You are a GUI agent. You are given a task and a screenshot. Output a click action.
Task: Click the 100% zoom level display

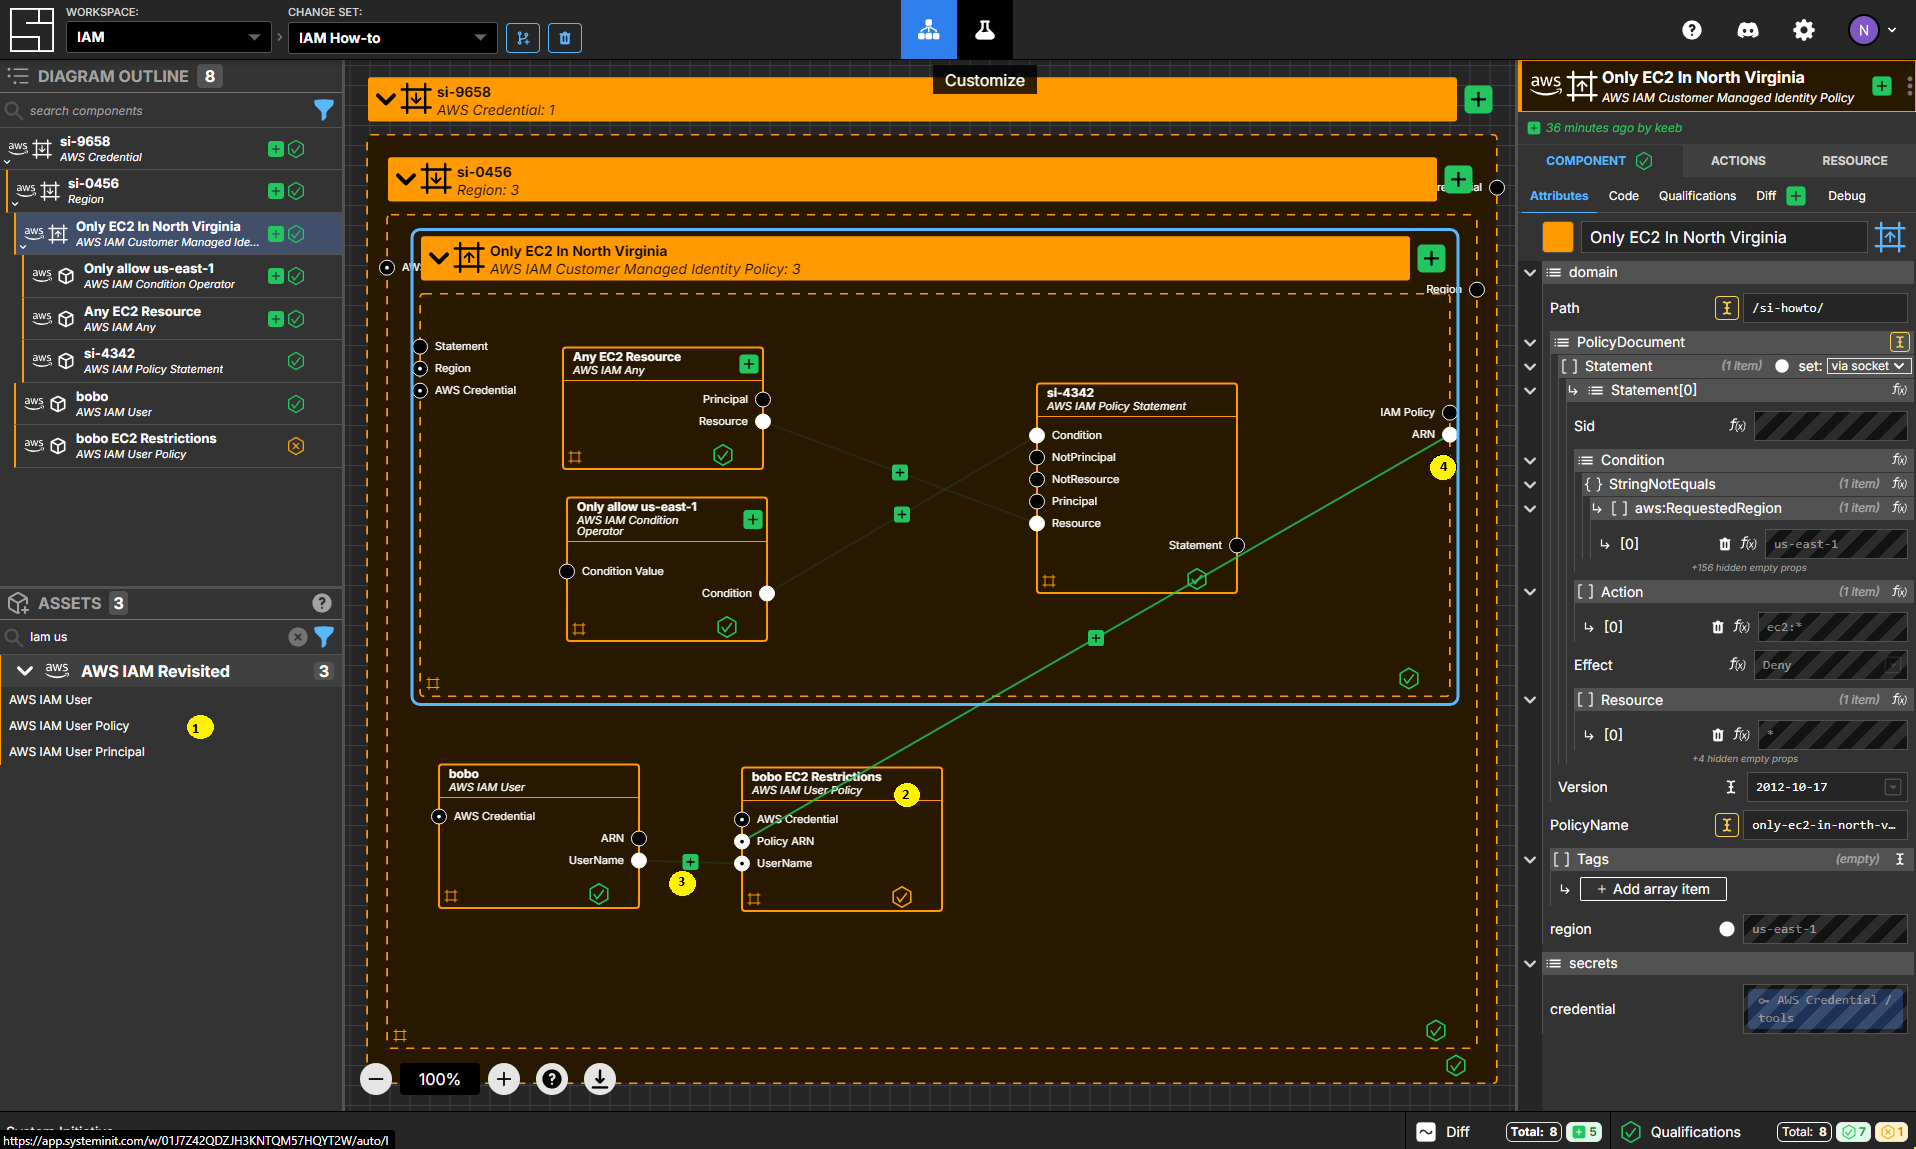click(x=439, y=1079)
